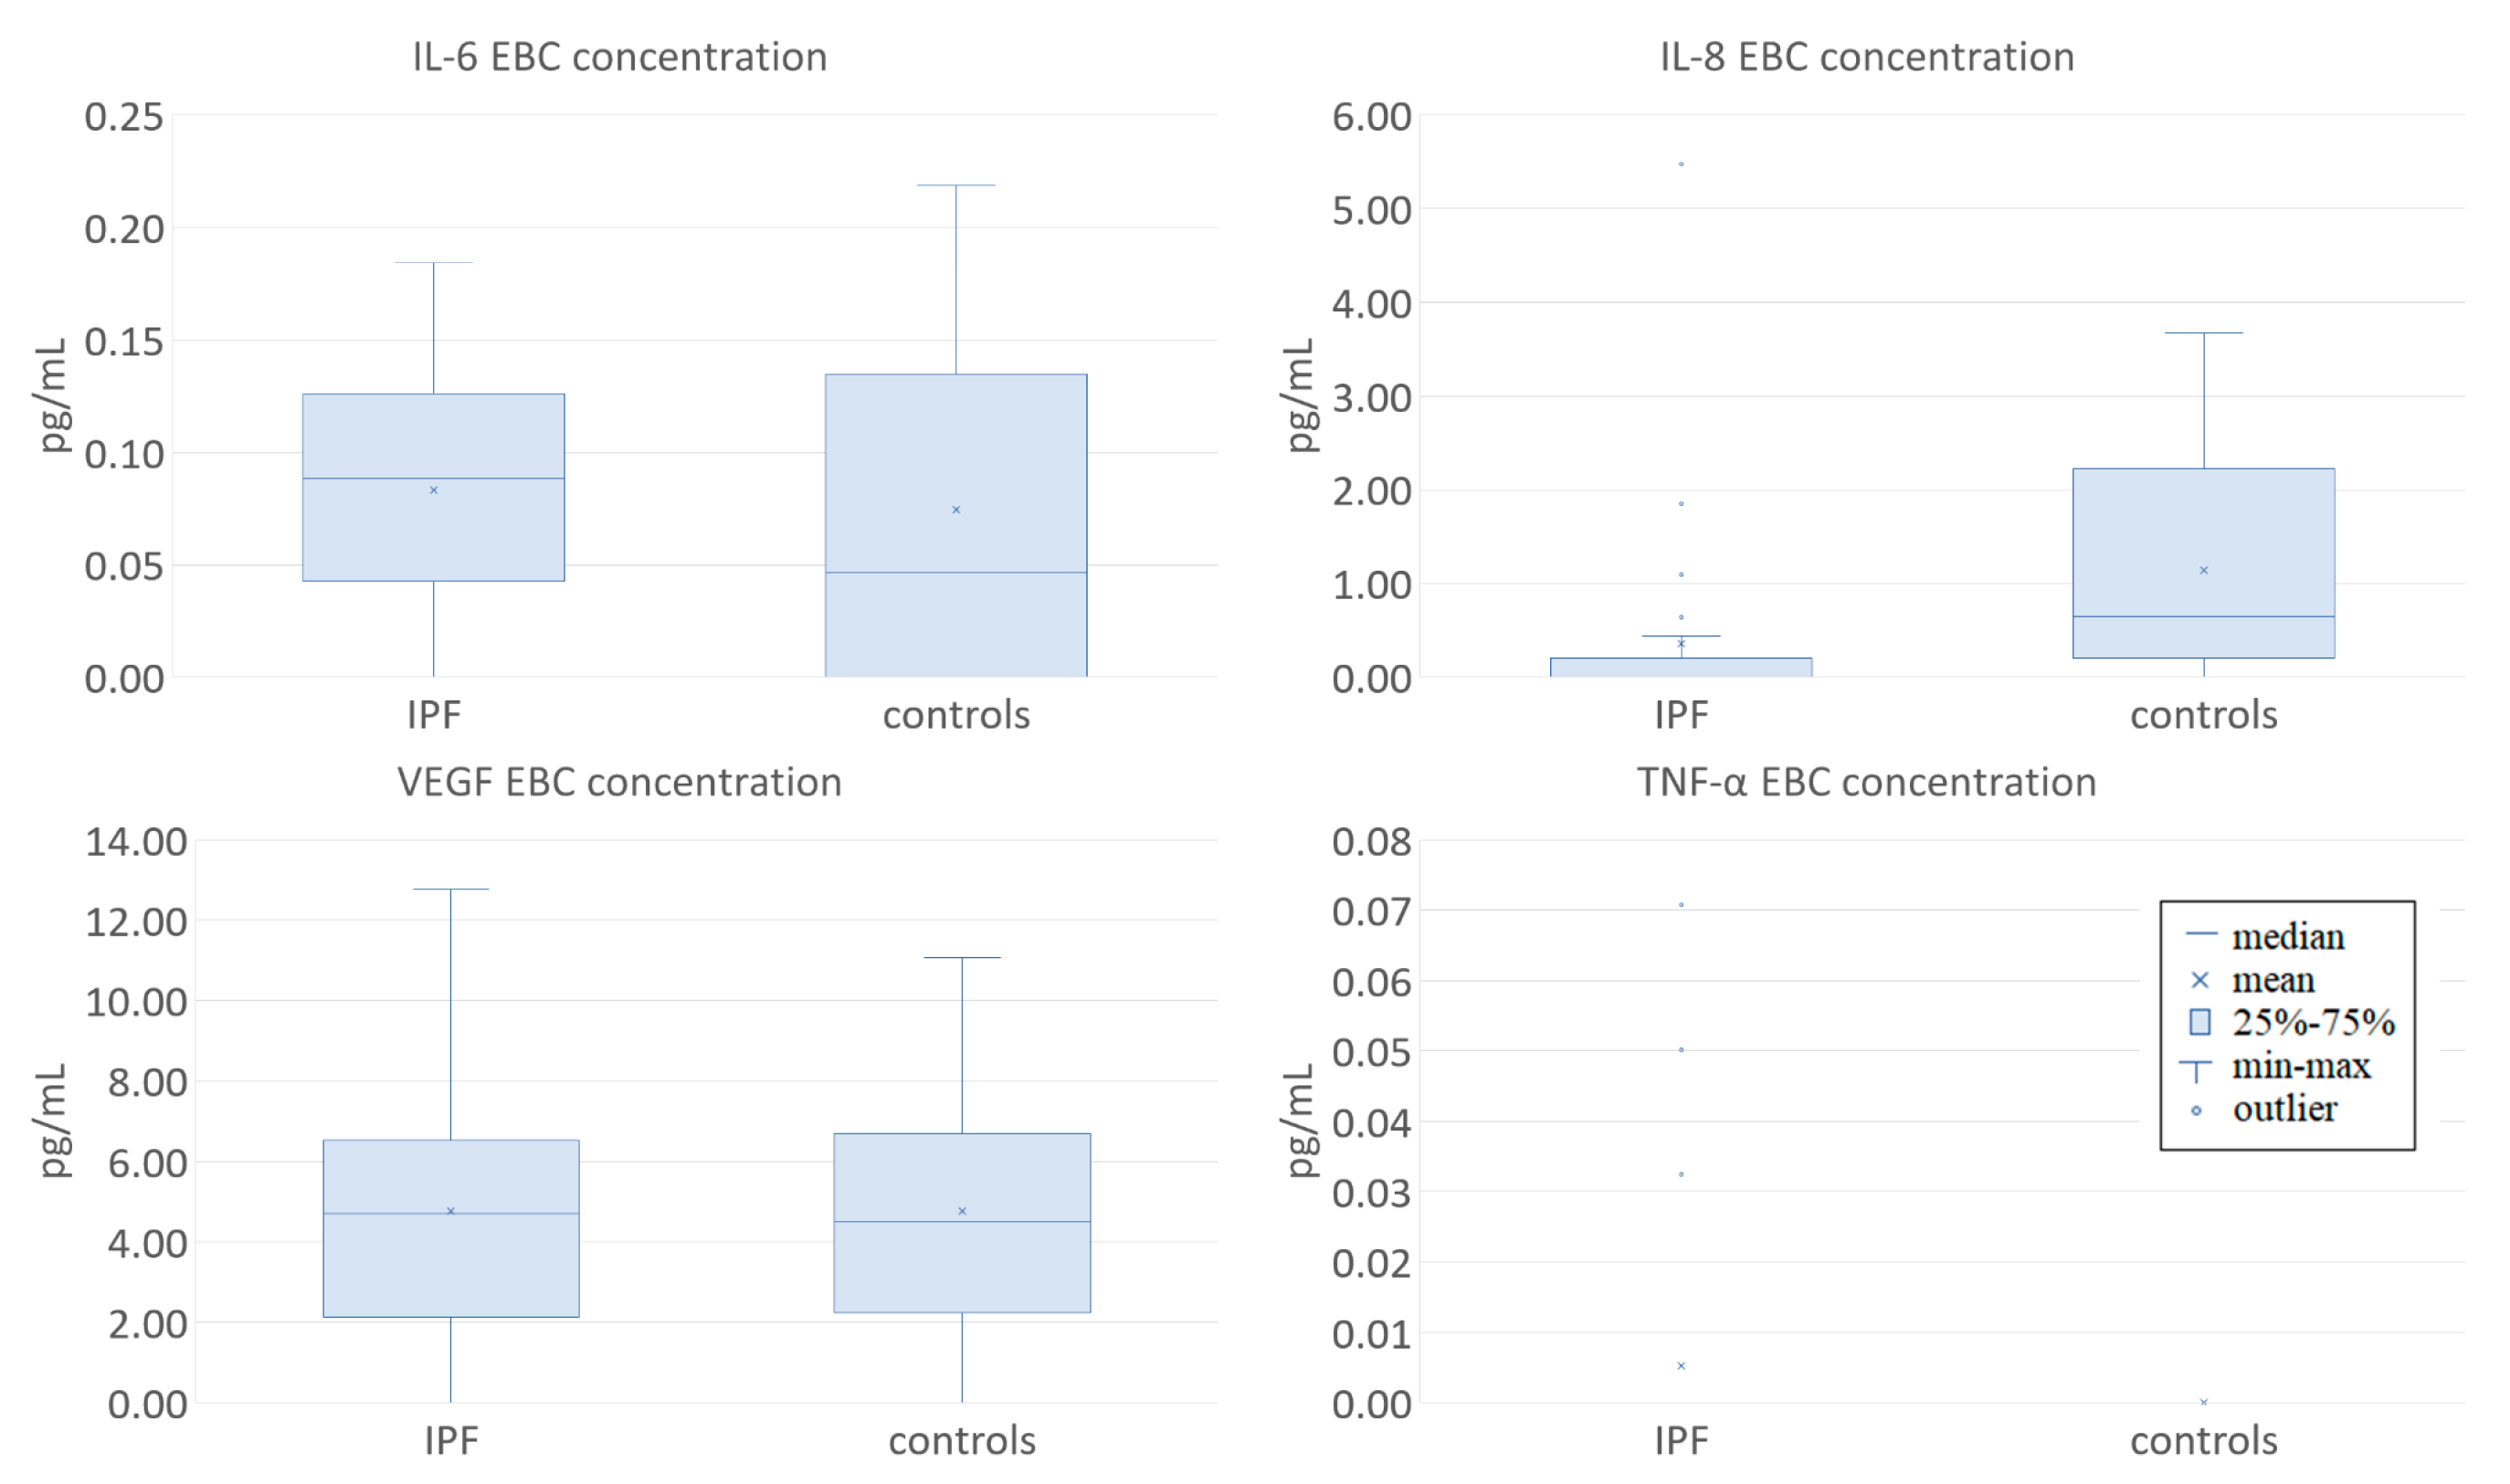Click the mean × symbol in the legend
This screenshot has height=1484, width=2510.
[x=2200, y=980]
